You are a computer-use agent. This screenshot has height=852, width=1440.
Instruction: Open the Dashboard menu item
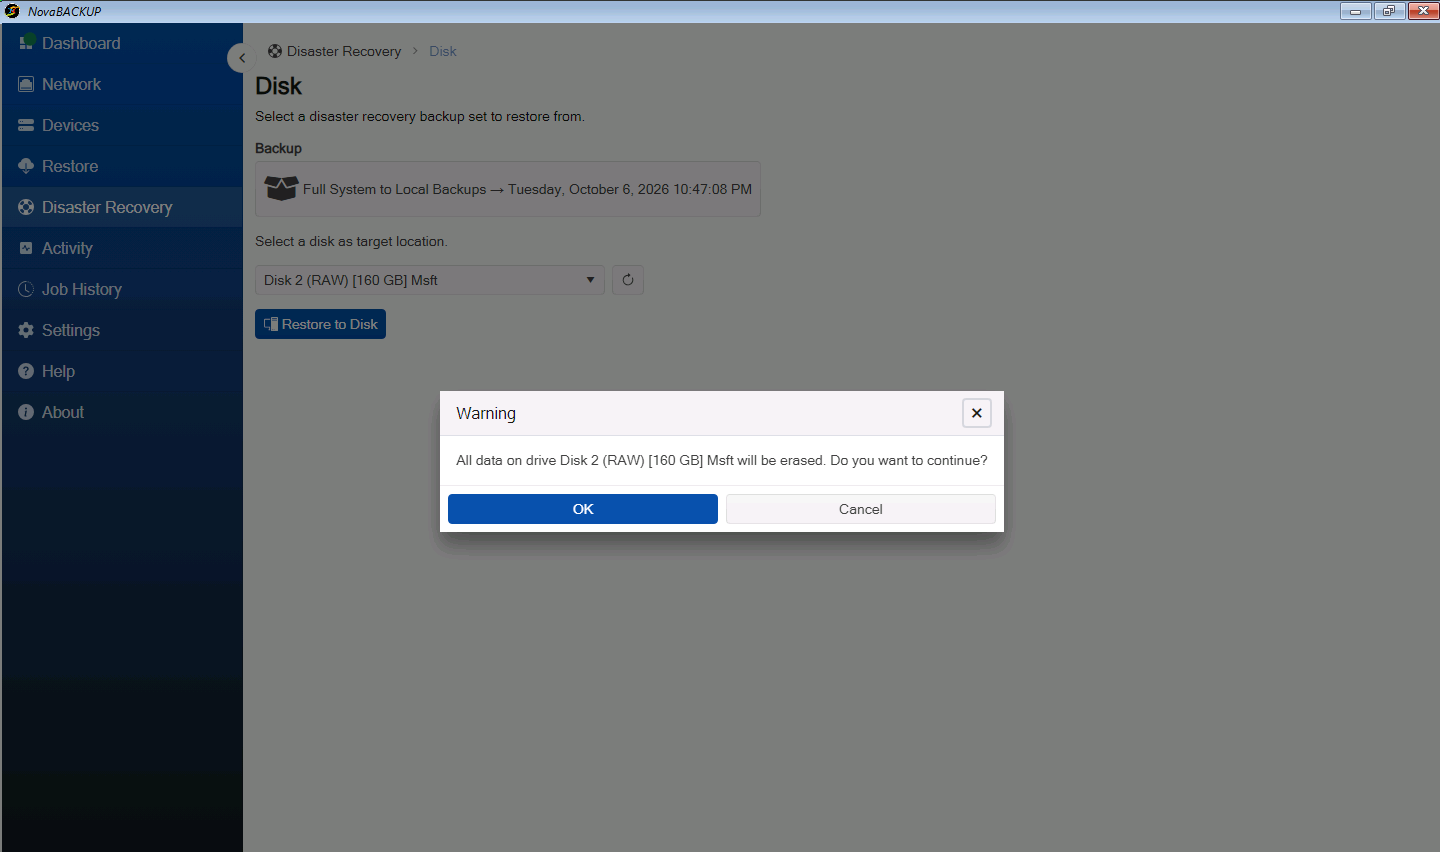pyautogui.click(x=122, y=43)
